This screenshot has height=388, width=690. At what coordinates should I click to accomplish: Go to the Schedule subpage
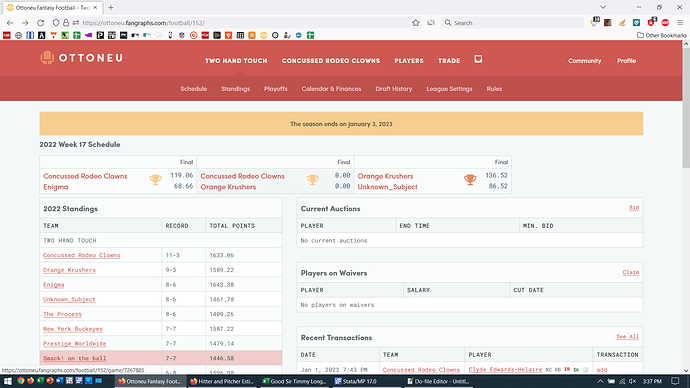(194, 88)
